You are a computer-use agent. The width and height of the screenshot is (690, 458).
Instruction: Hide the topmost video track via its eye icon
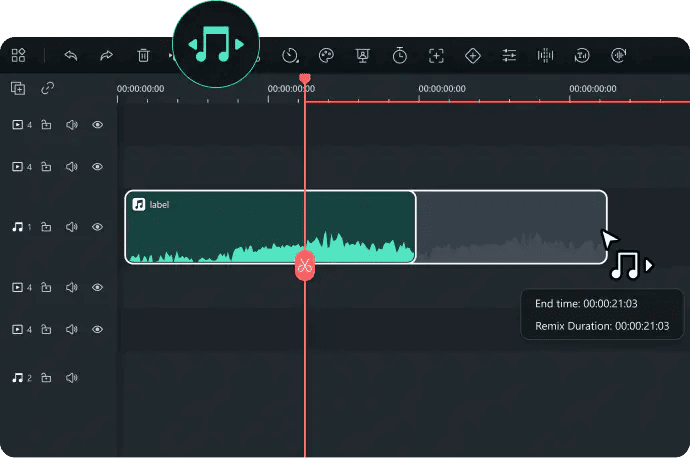[x=98, y=125]
